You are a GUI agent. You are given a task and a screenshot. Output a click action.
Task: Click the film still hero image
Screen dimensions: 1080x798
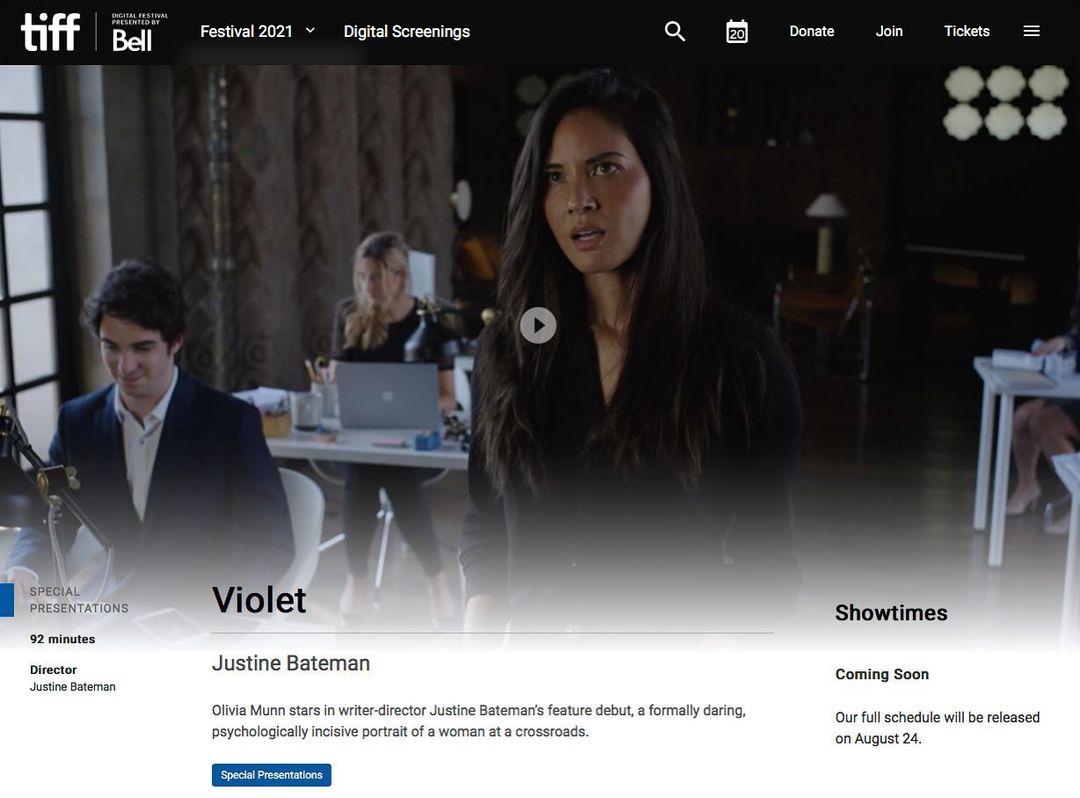(540, 324)
